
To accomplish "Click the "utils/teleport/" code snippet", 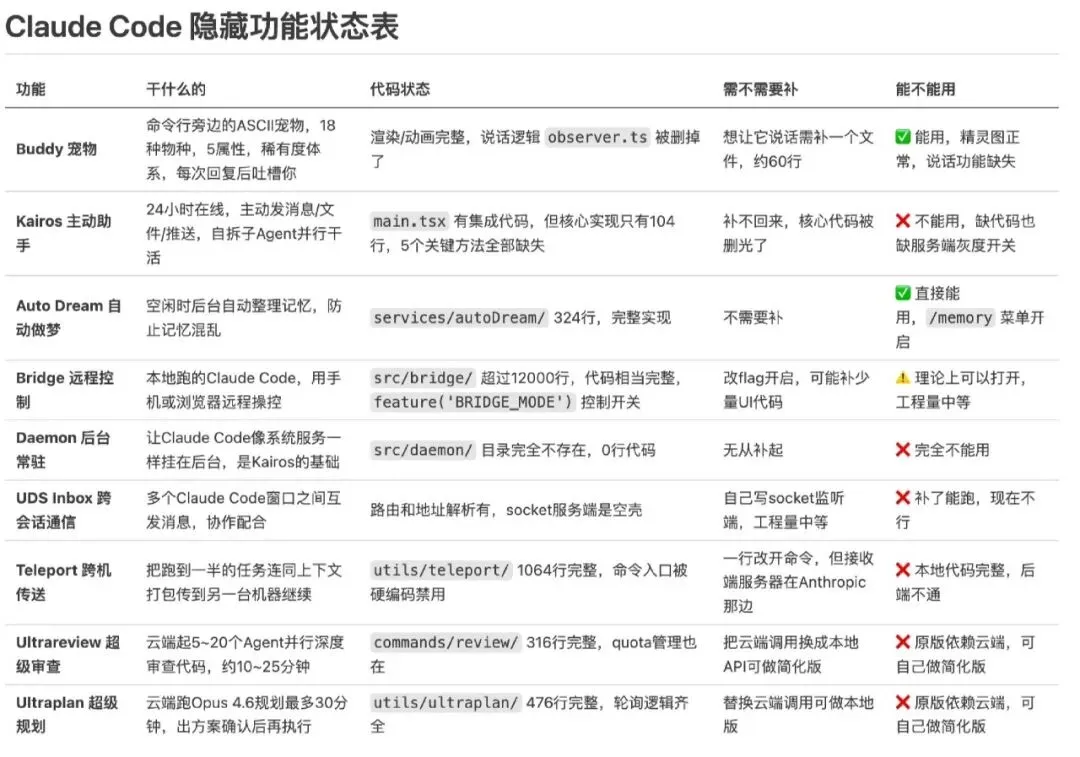I will coord(441,570).
